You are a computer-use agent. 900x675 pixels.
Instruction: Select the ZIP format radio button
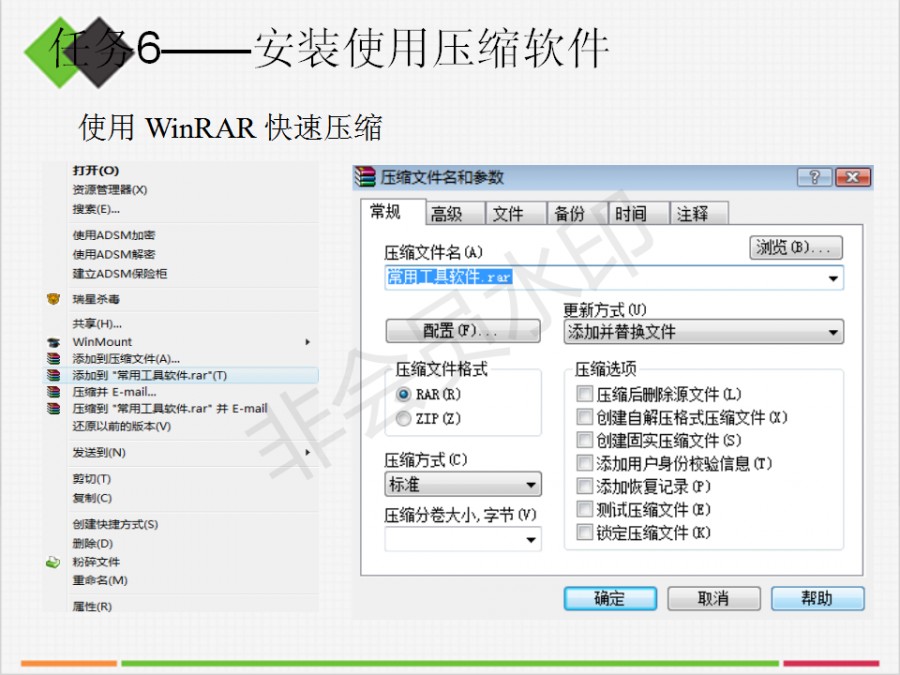404,419
